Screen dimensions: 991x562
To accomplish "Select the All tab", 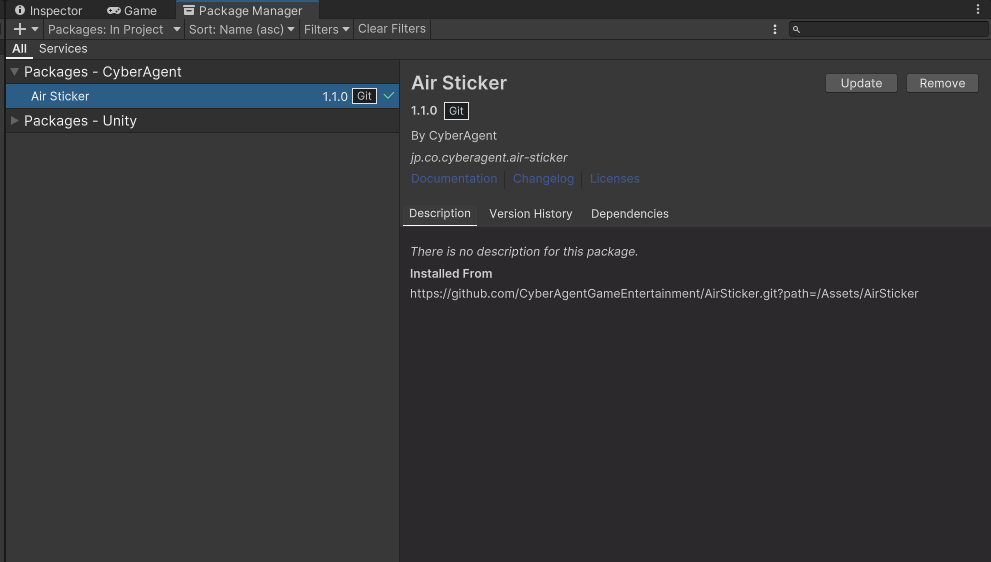I will tap(20, 49).
